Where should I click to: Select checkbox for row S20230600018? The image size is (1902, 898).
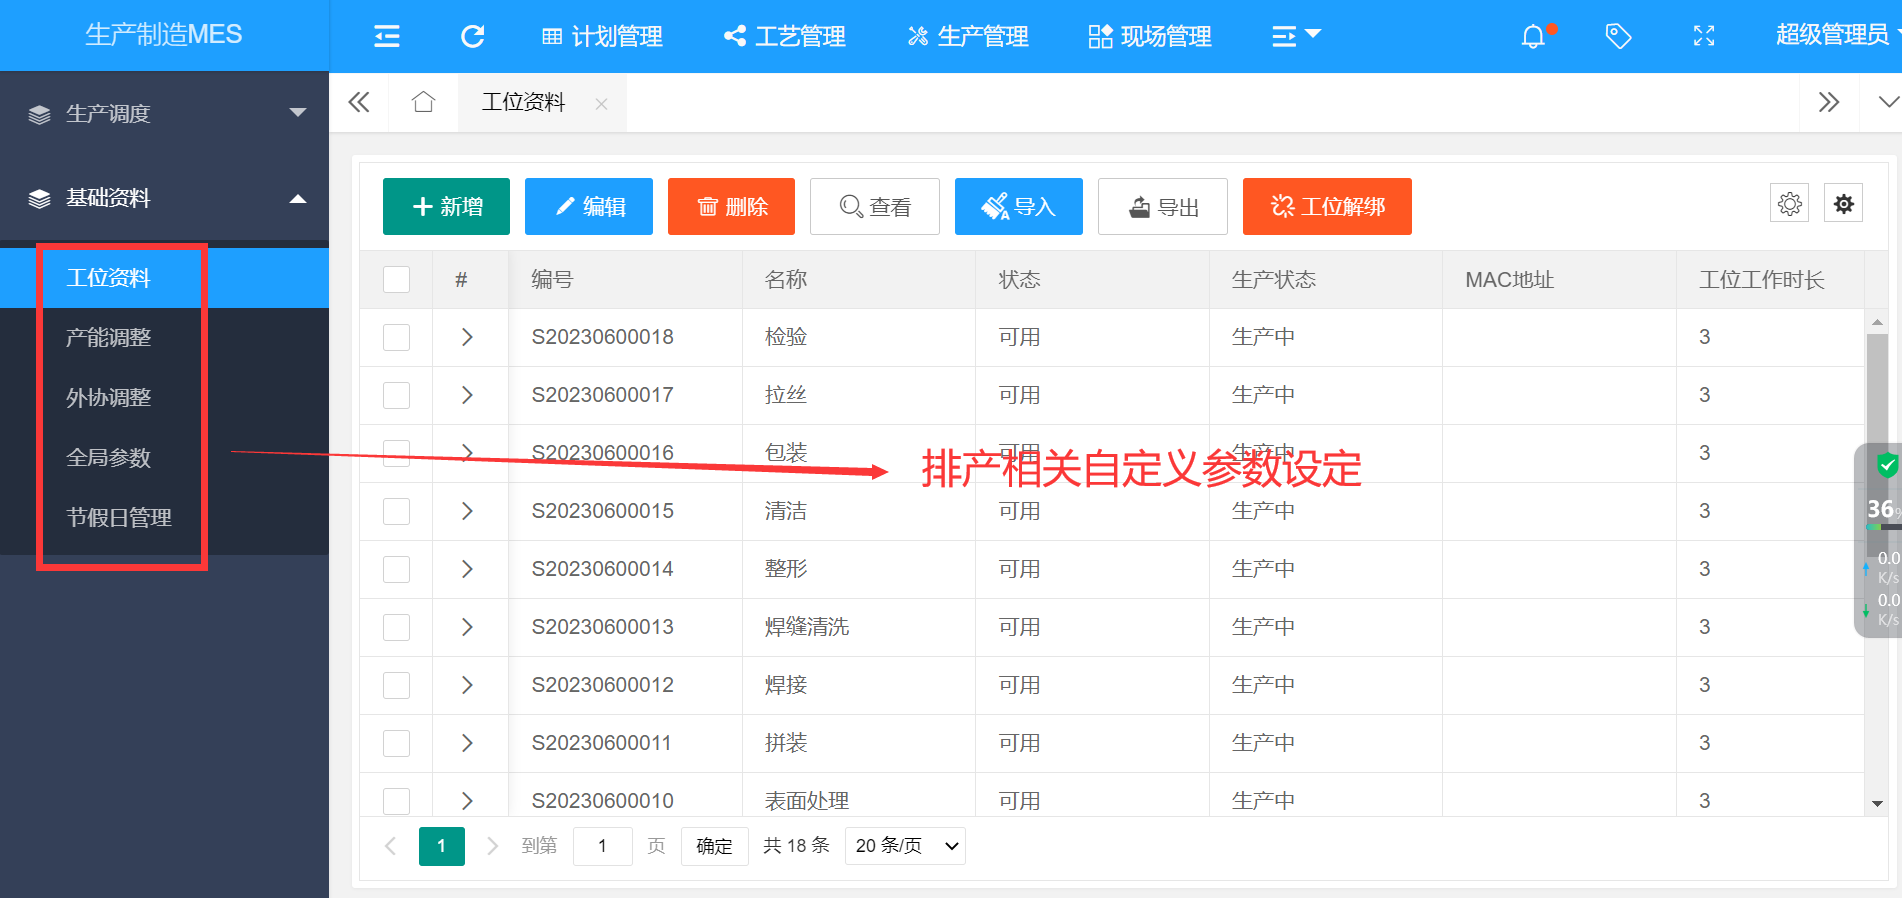click(397, 337)
